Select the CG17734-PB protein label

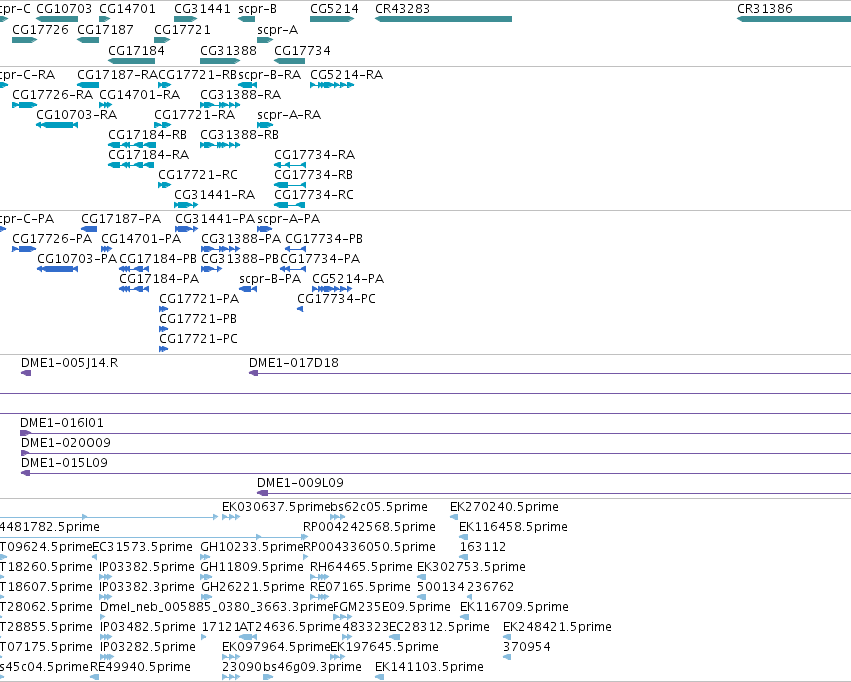click(324, 239)
